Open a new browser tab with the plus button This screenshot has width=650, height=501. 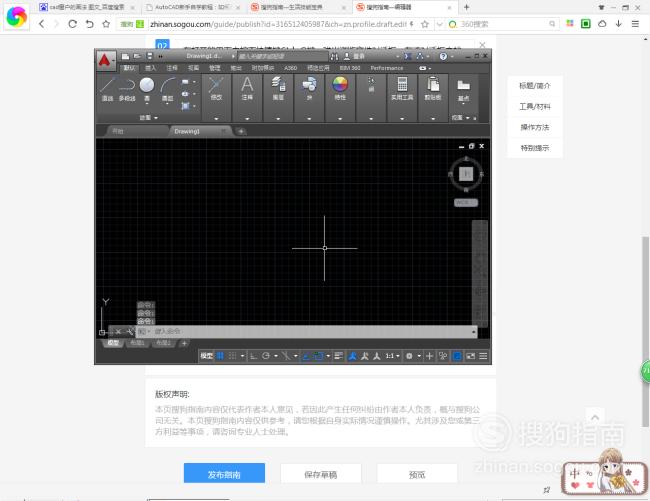(x=466, y=7)
